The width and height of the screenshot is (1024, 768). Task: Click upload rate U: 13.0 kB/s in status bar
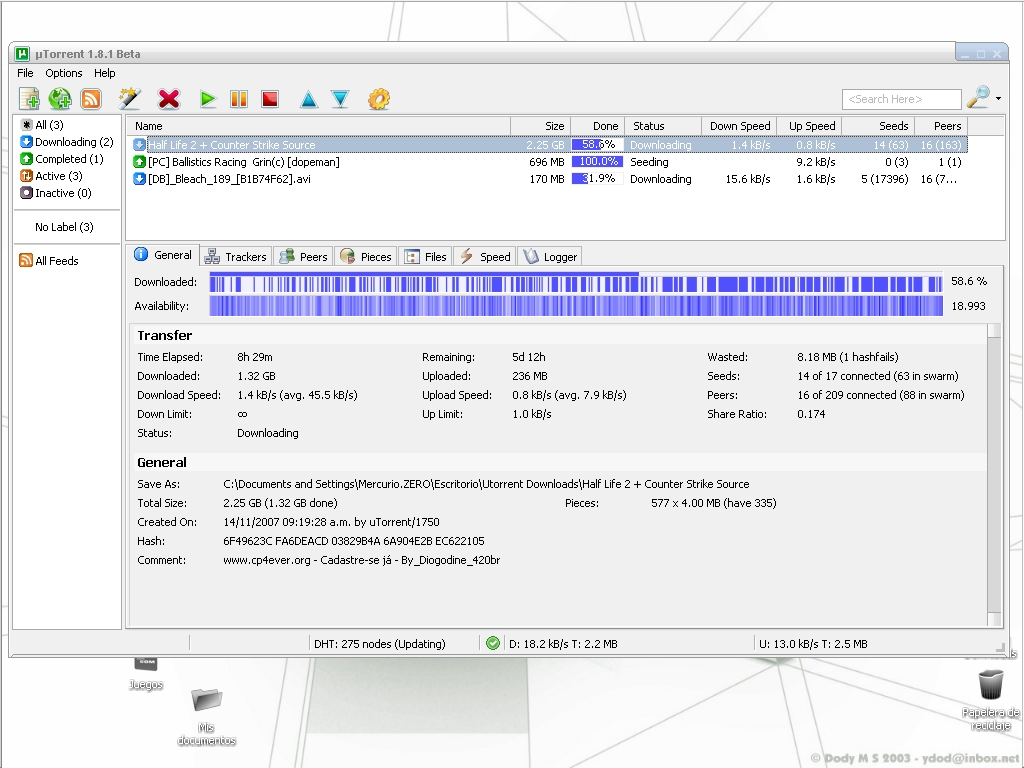click(x=813, y=644)
